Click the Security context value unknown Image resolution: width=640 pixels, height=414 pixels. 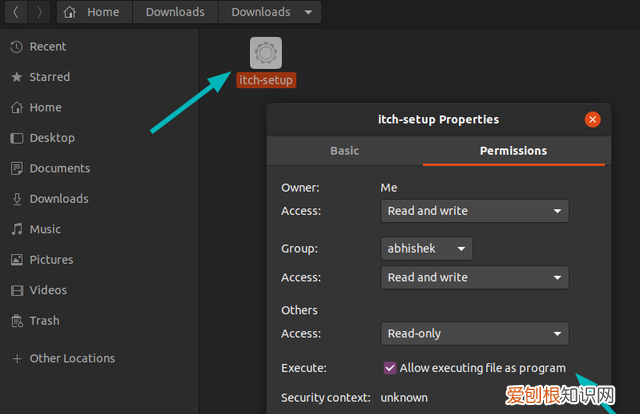pyautogui.click(x=404, y=398)
